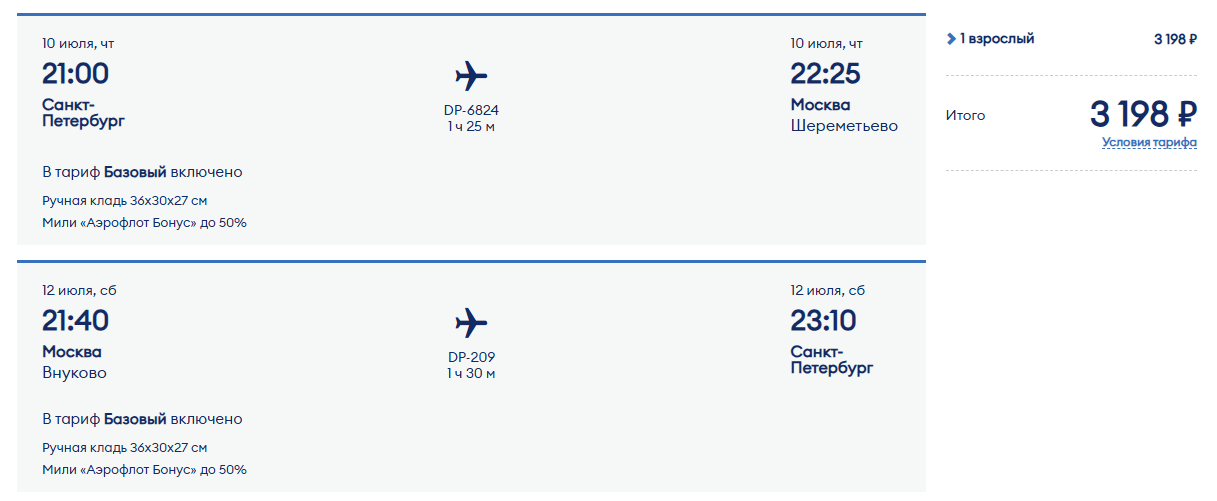The width and height of the screenshot is (1217, 501).
Task: Click arrival time 23:10
Action: [823, 320]
